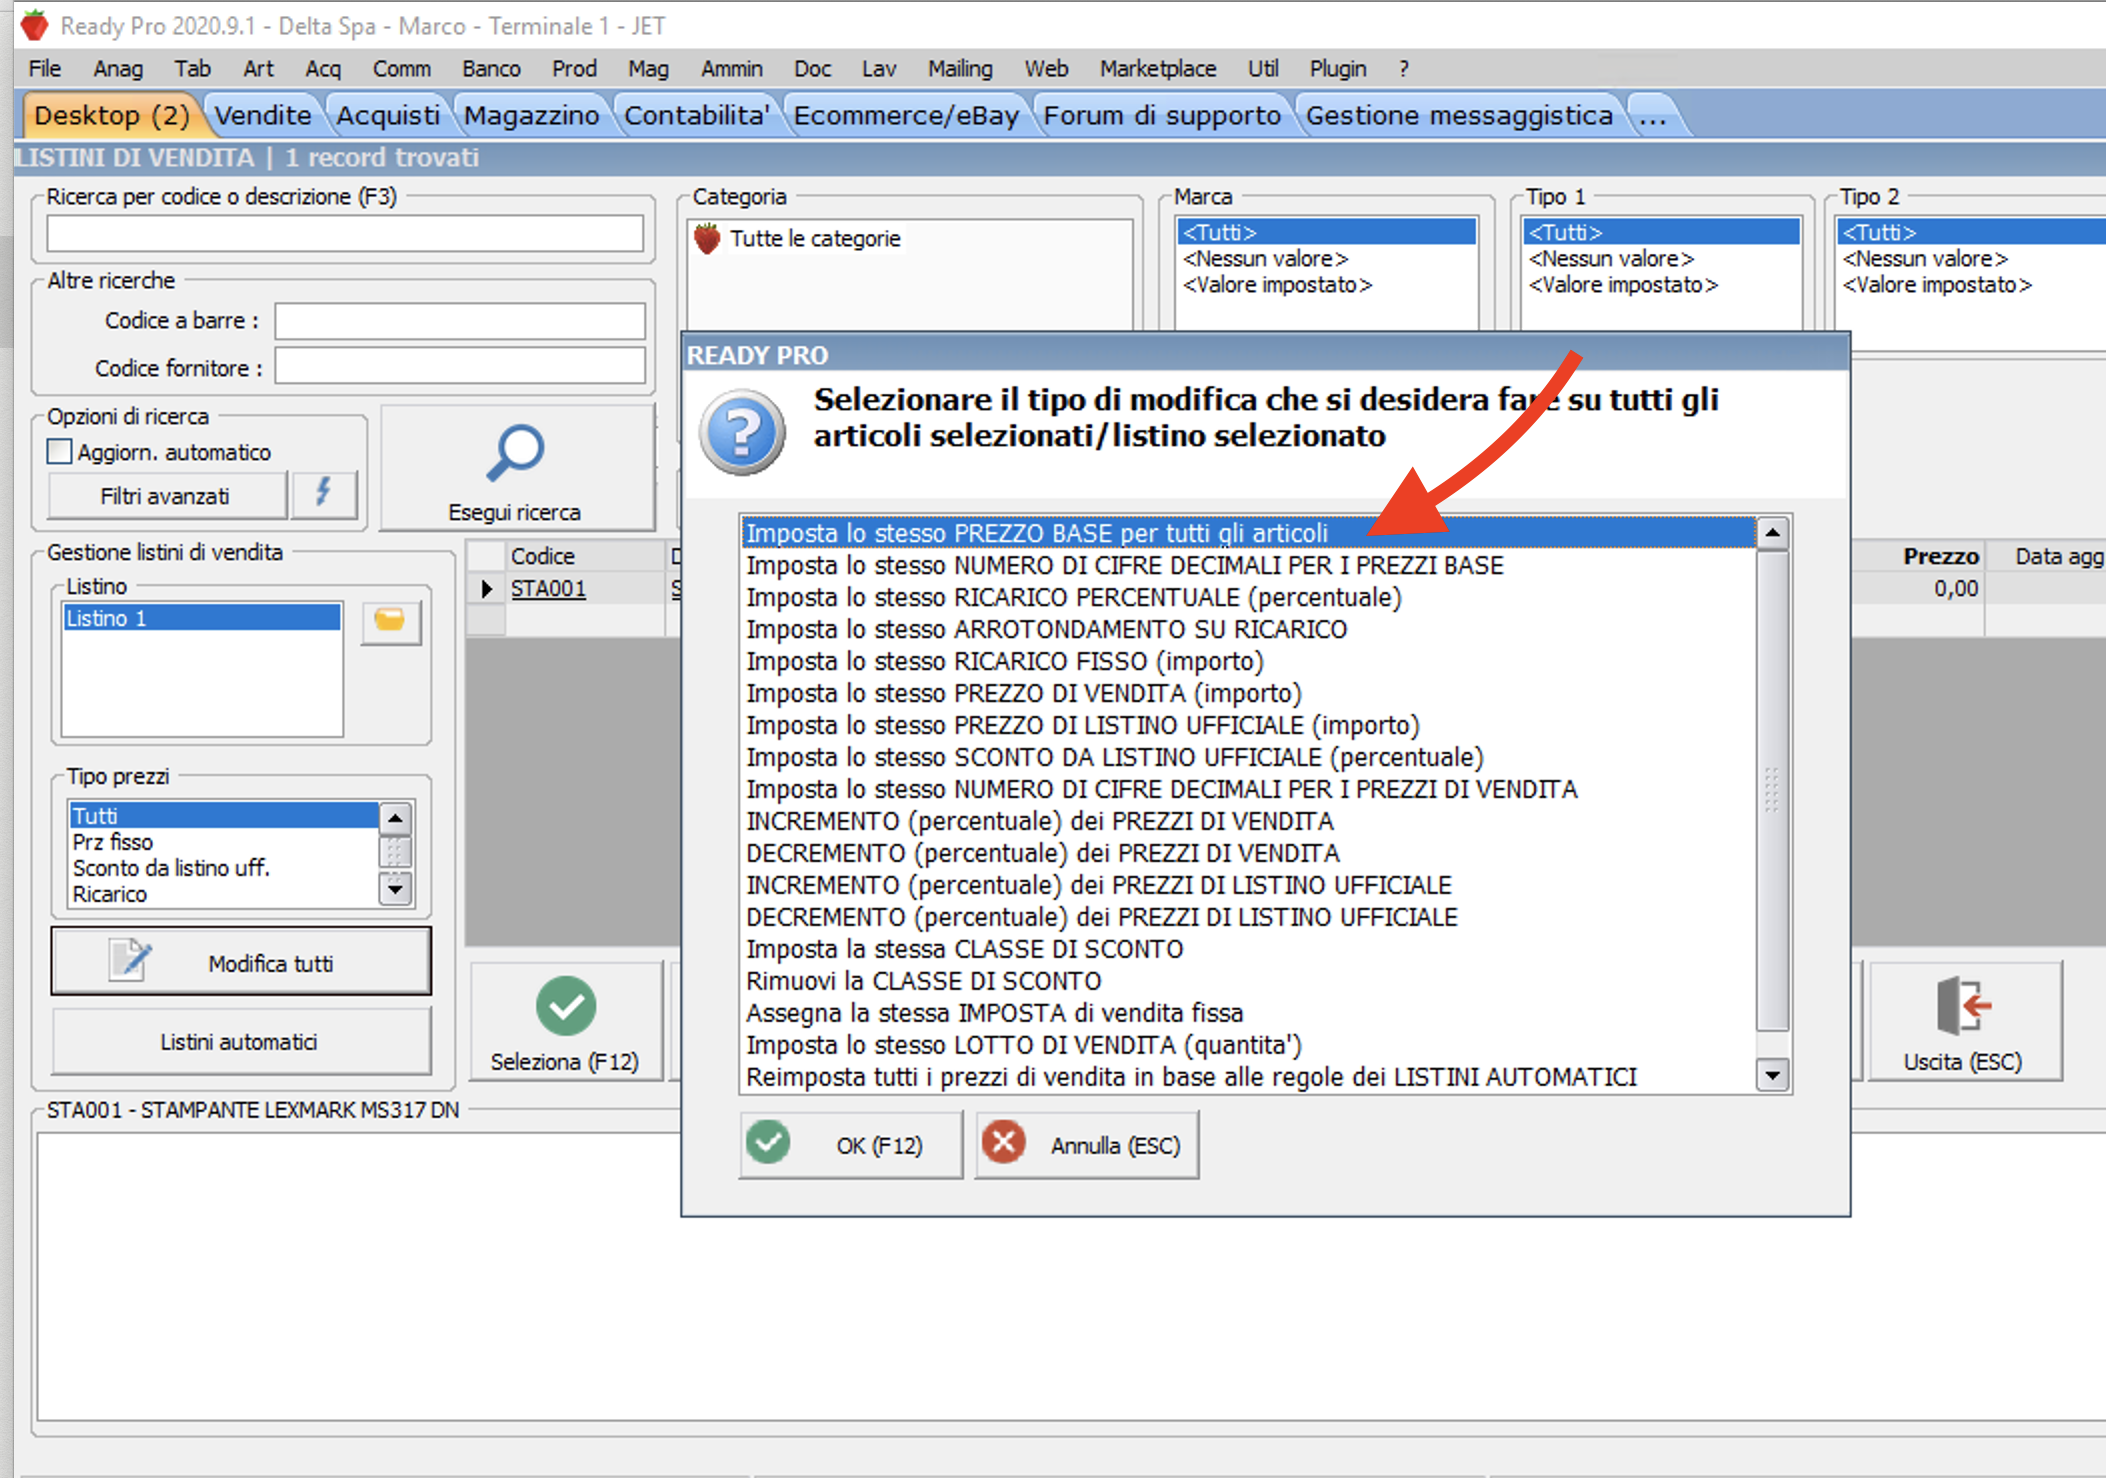
Task: Click the lightning bolt filter button
Action: [323, 493]
